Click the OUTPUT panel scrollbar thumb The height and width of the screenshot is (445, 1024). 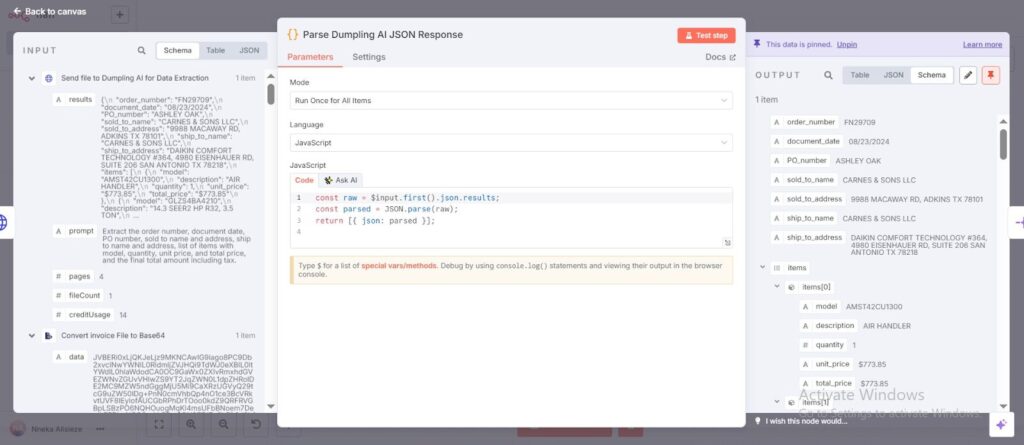[1003, 144]
